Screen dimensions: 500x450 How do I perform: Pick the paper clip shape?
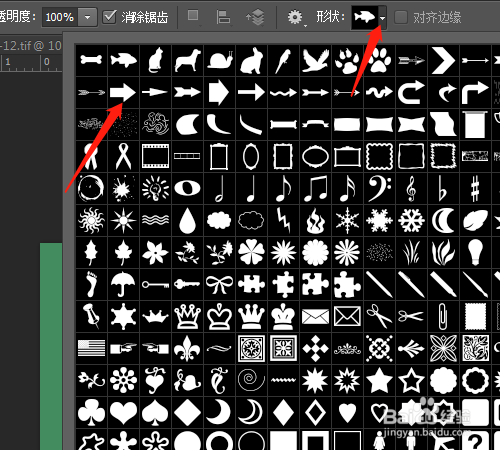tap(443, 316)
